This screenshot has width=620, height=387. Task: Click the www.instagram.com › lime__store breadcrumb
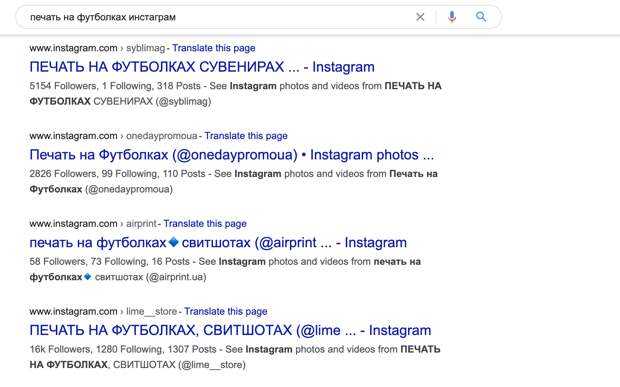[x=103, y=311]
